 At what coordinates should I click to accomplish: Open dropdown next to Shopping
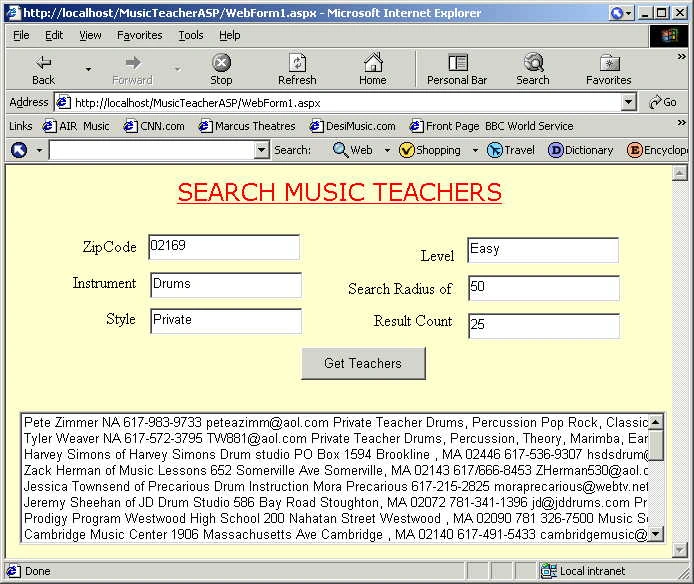[475, 151]
